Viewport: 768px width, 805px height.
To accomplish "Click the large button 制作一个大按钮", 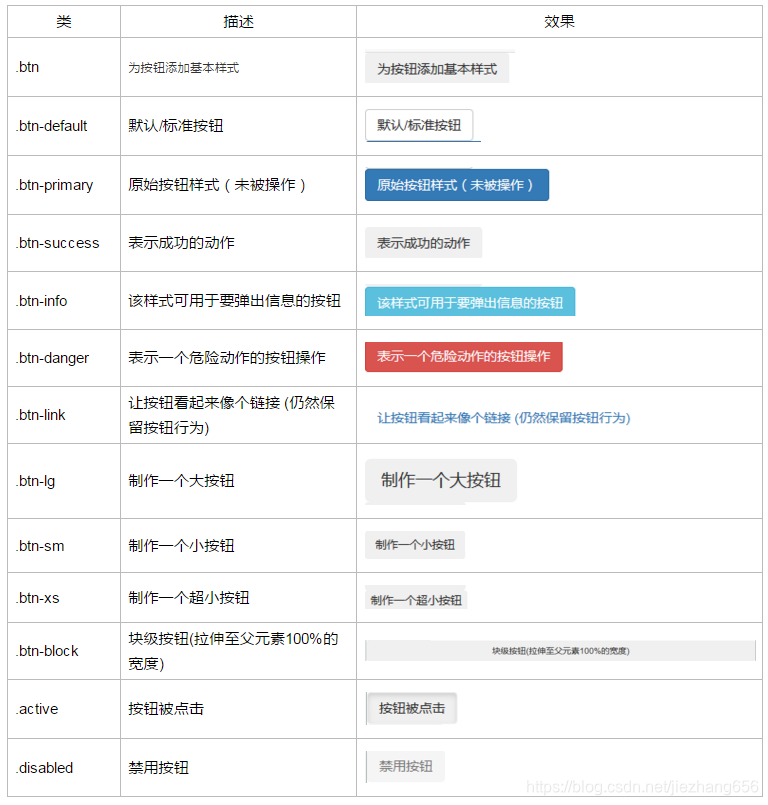I will pyautogui.click(x=441, y=481).
